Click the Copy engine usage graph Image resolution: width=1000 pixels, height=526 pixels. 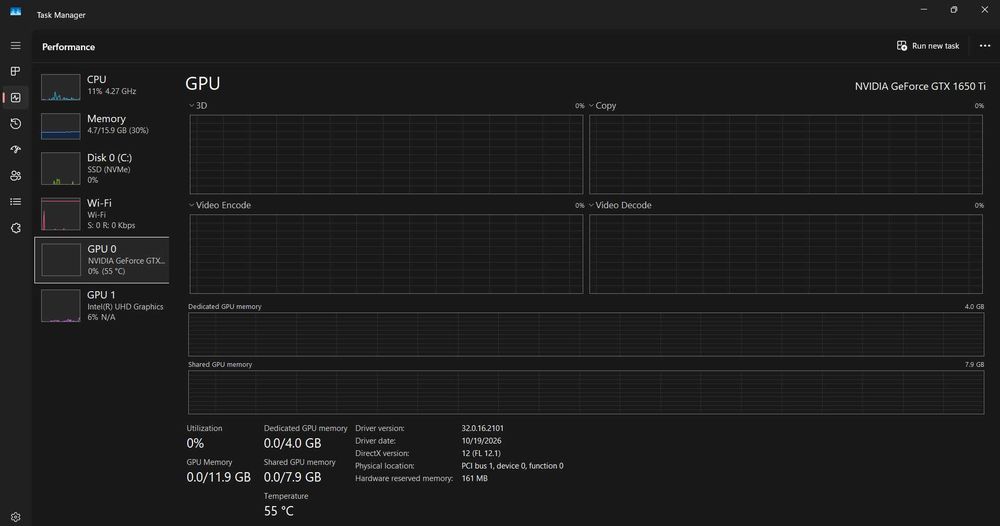[786, 154]
